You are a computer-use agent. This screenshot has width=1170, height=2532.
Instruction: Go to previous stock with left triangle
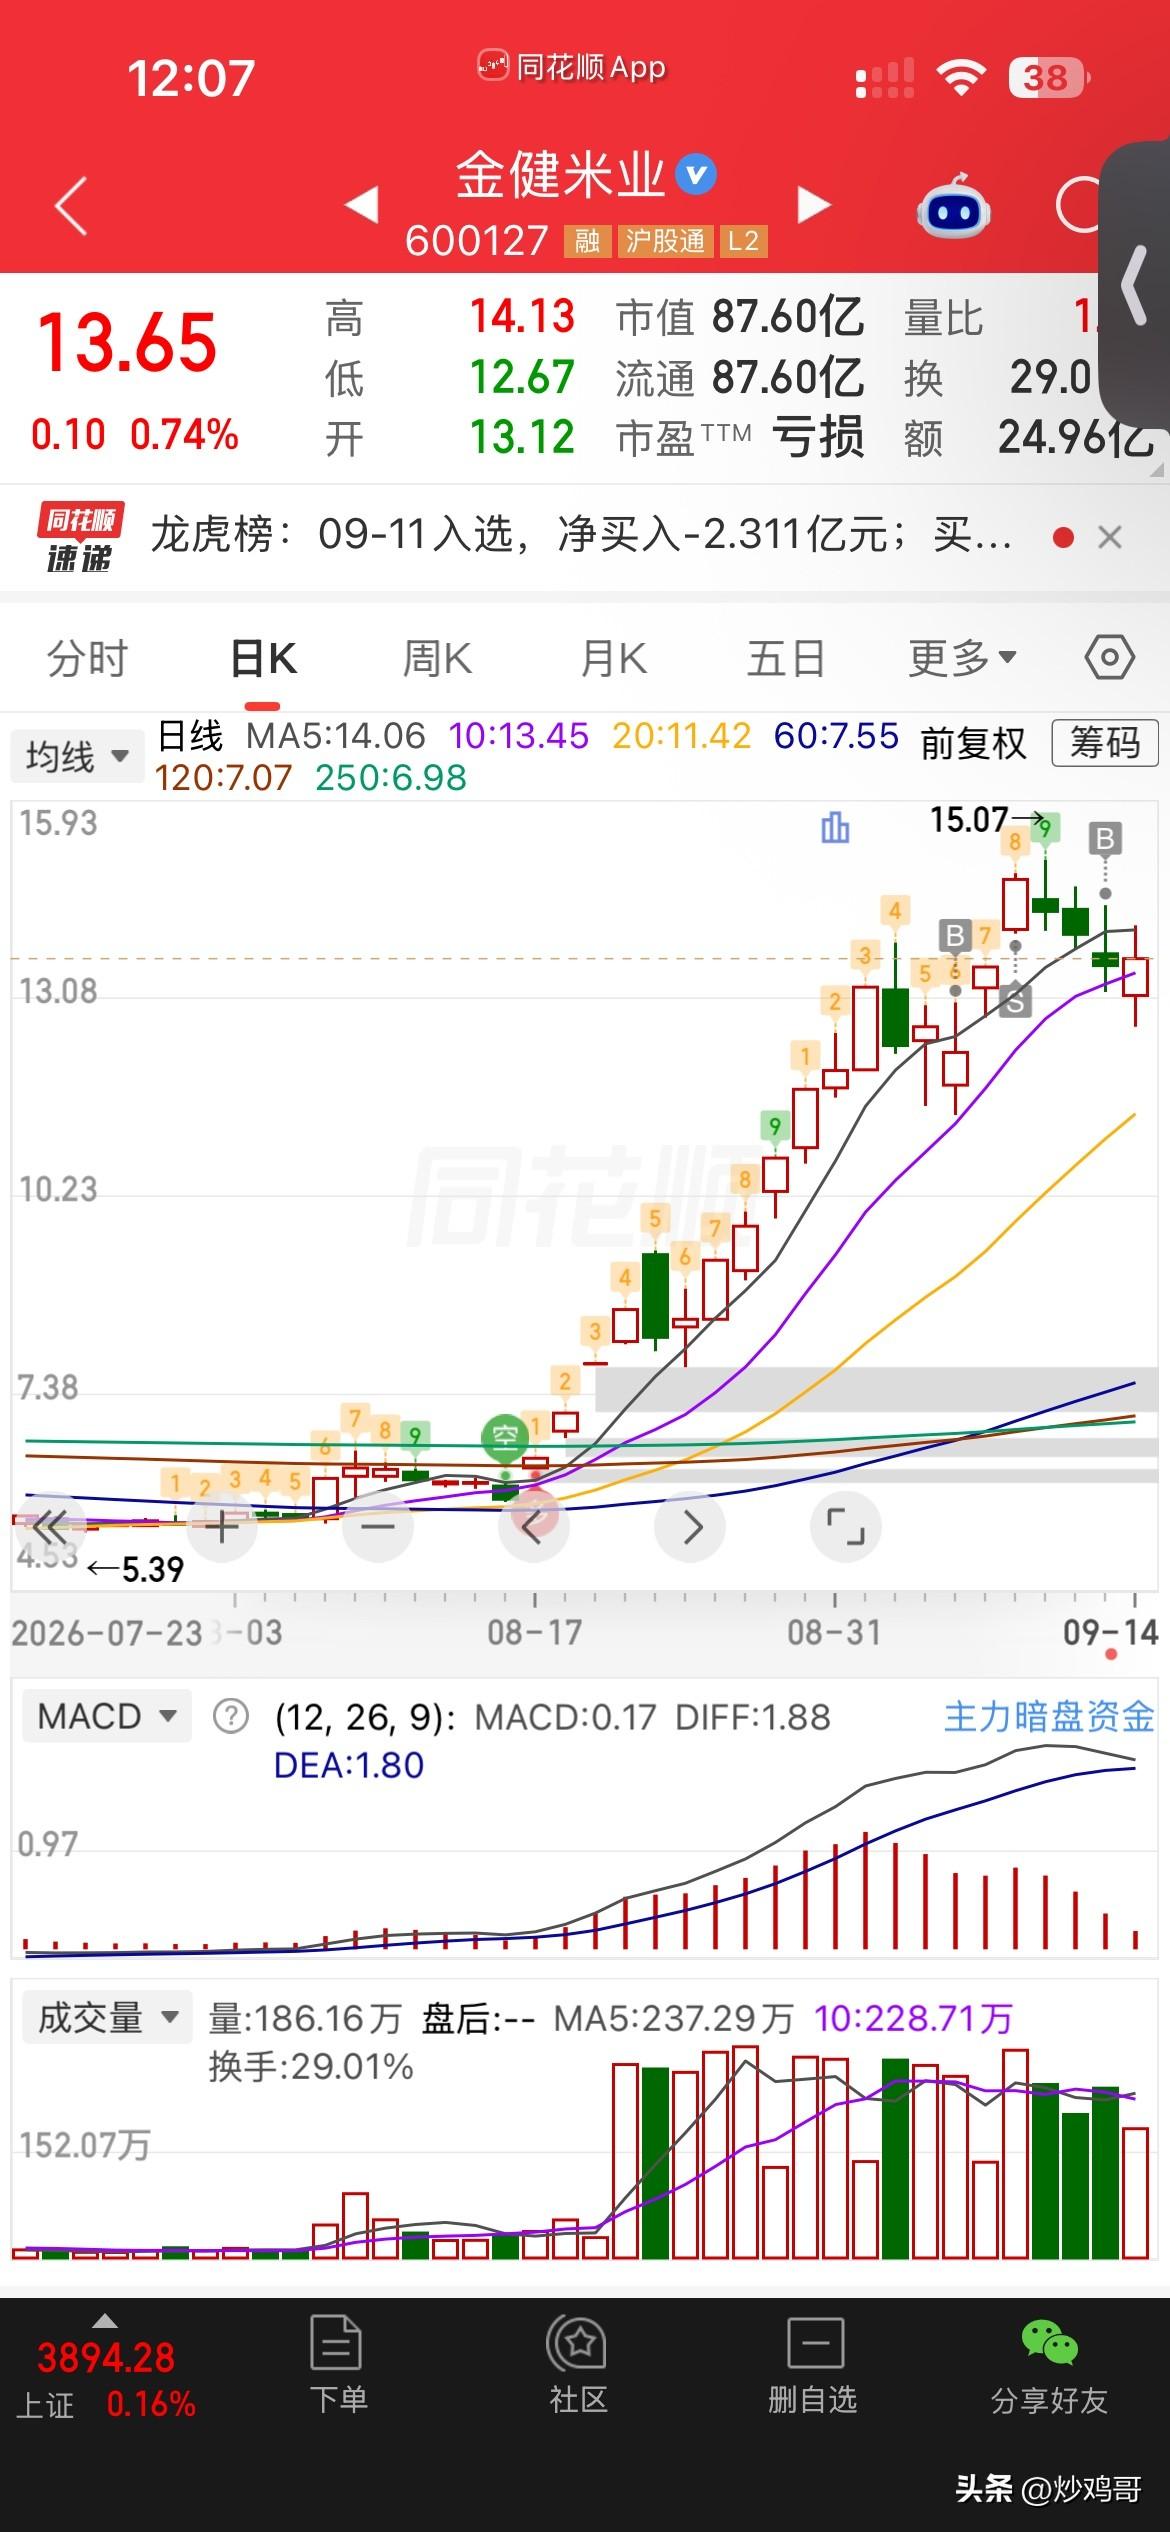click(x=362, y=204)
